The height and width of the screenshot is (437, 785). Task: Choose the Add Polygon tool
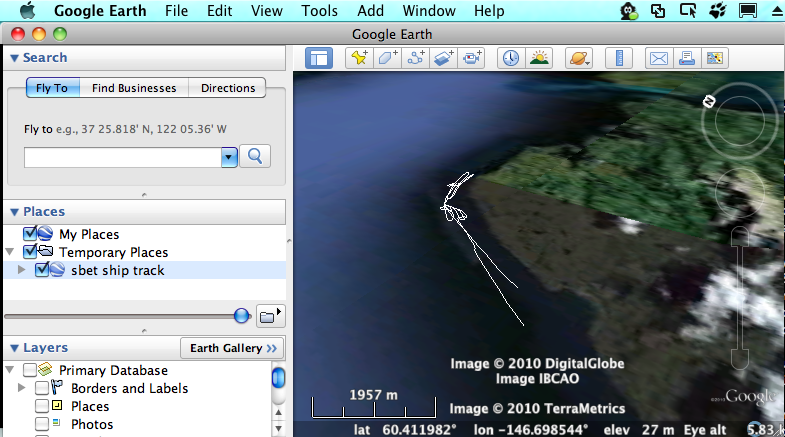[x=387, y=58]
